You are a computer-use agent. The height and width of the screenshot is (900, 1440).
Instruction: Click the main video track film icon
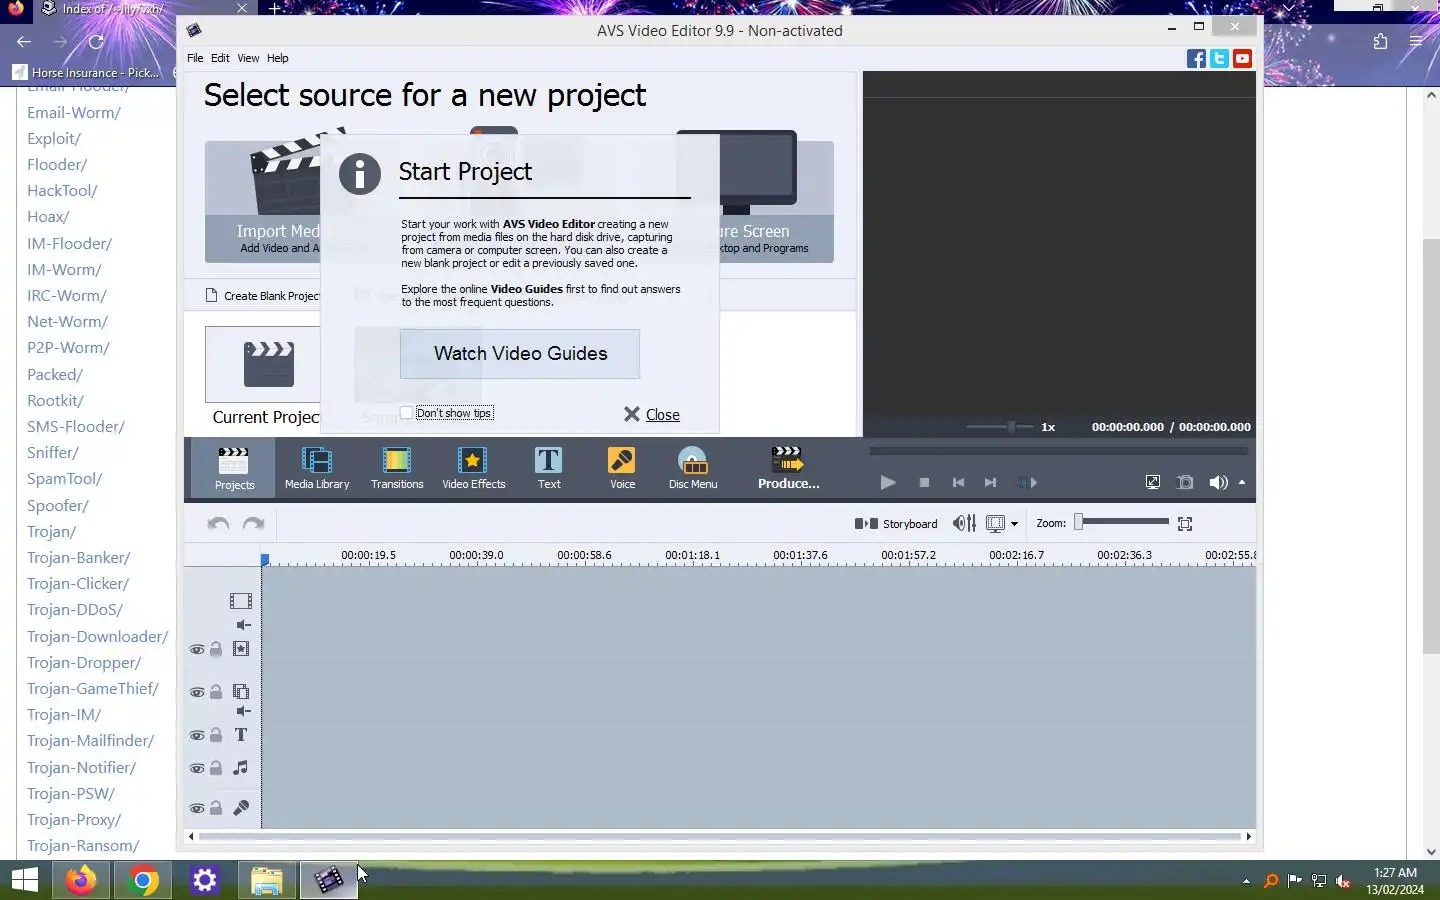coord(240,601)
